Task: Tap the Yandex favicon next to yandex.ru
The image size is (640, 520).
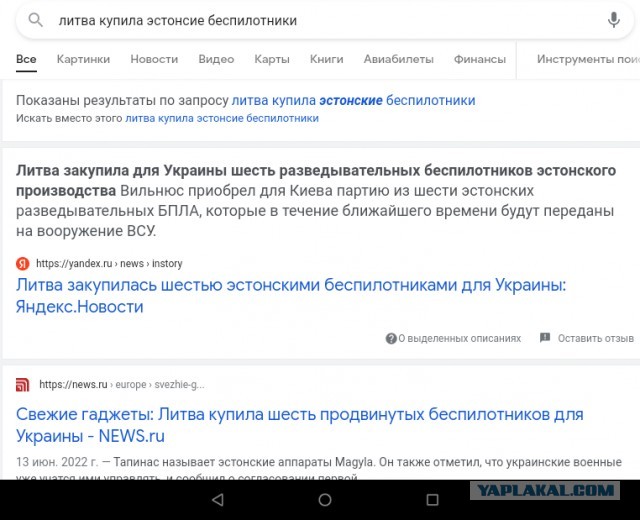Action: [23, 264]
